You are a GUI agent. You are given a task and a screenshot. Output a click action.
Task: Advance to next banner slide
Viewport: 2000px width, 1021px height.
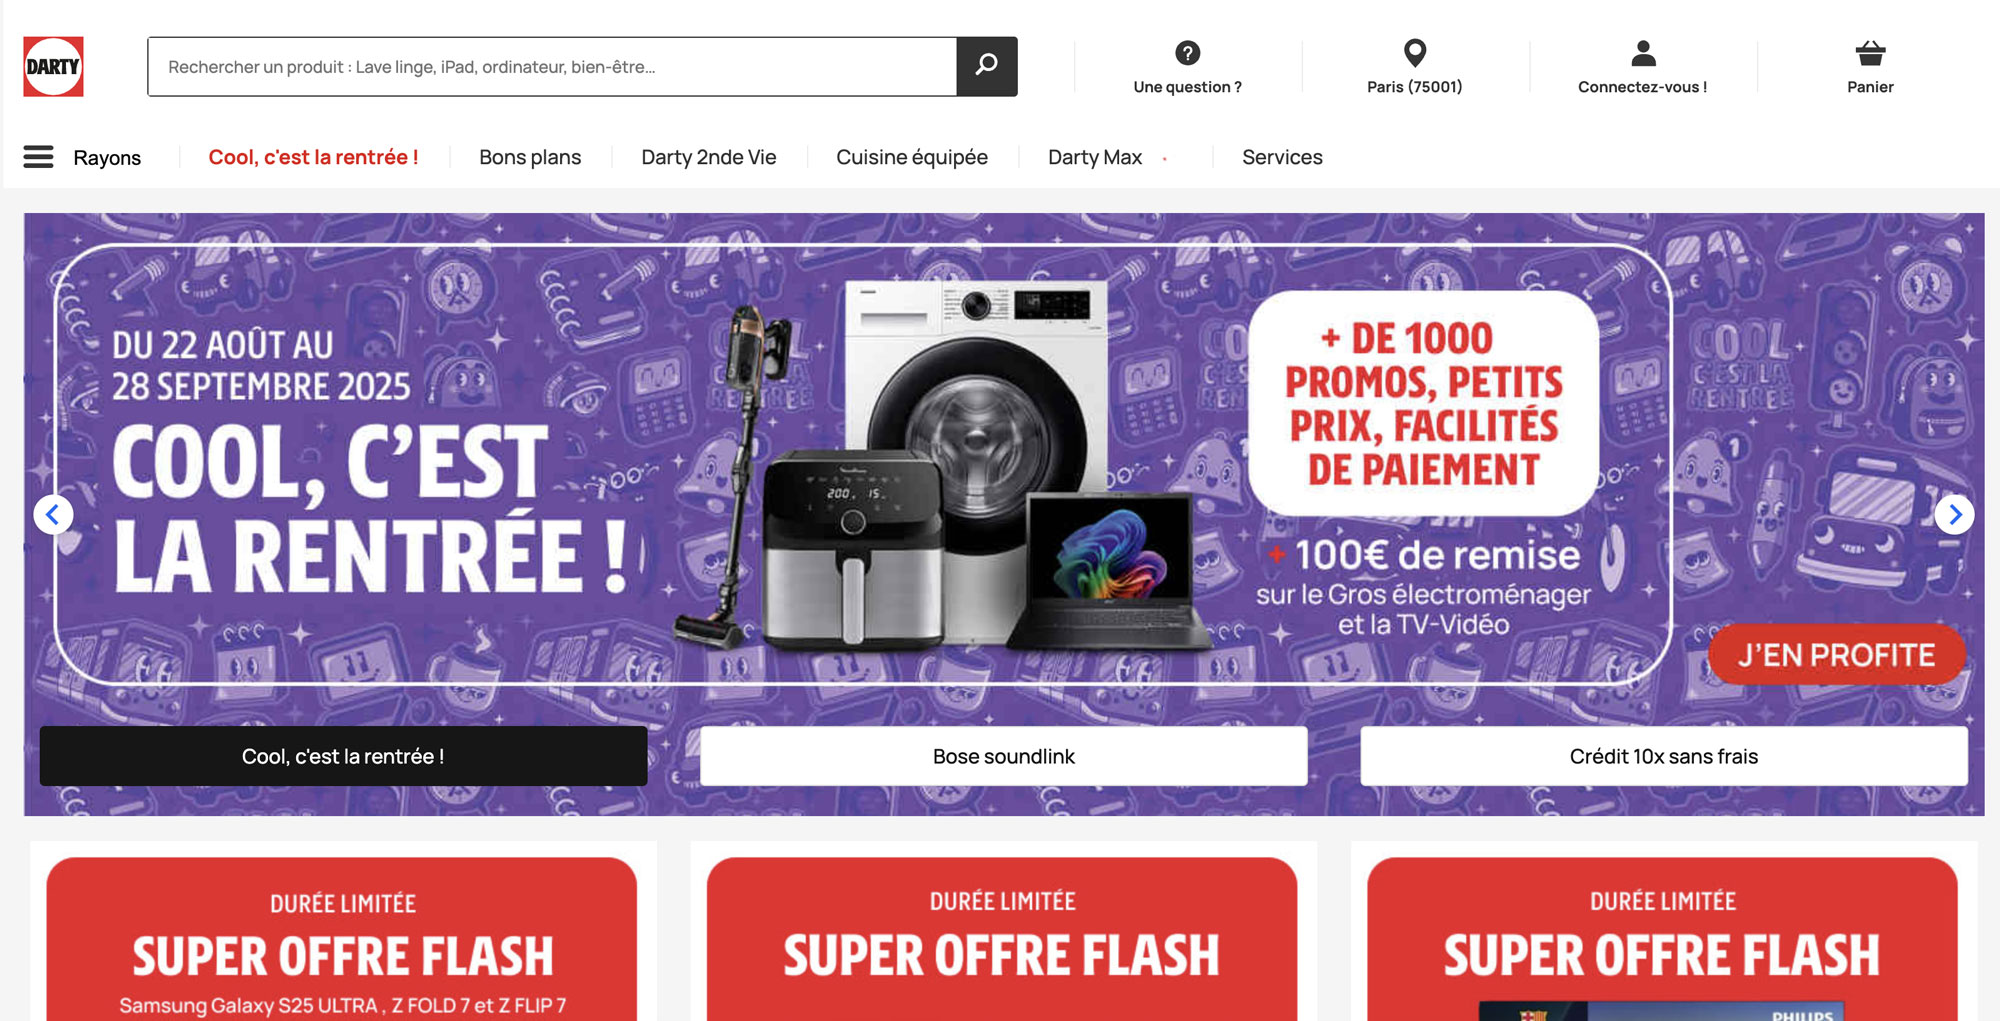click(x=1954, y=515)
